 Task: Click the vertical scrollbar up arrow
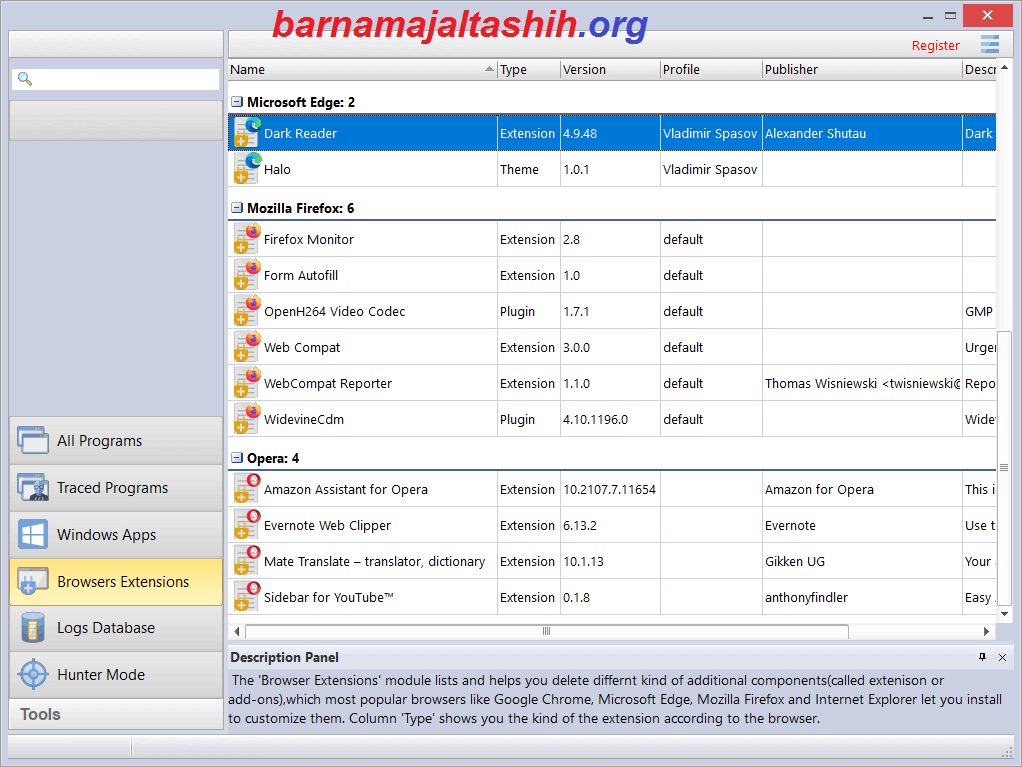click(x=1004, y=67)
